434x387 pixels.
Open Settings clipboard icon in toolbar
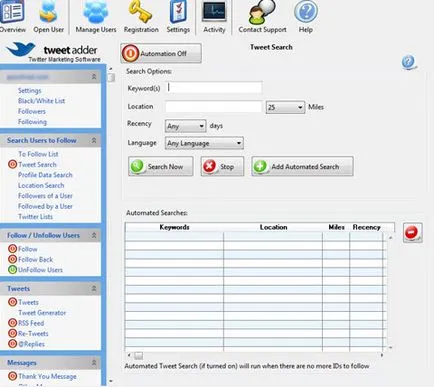(178, 12)
